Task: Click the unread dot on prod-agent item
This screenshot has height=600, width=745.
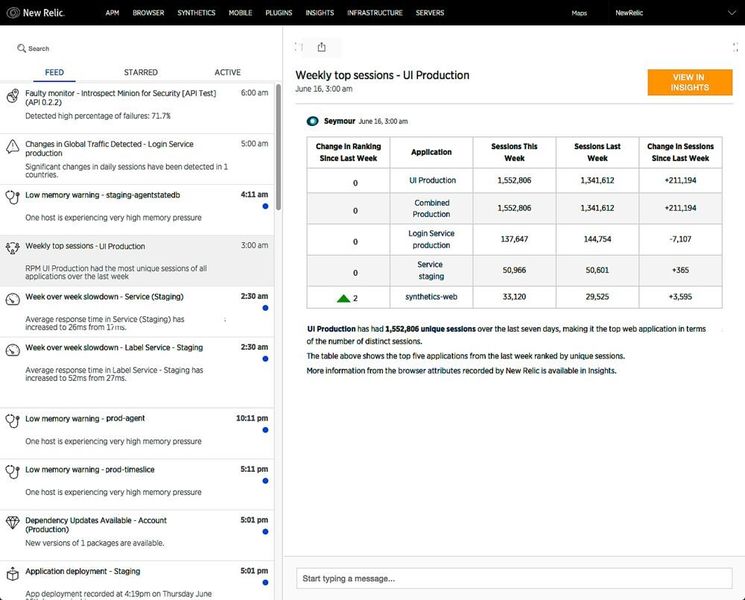Action: [265, 430]
